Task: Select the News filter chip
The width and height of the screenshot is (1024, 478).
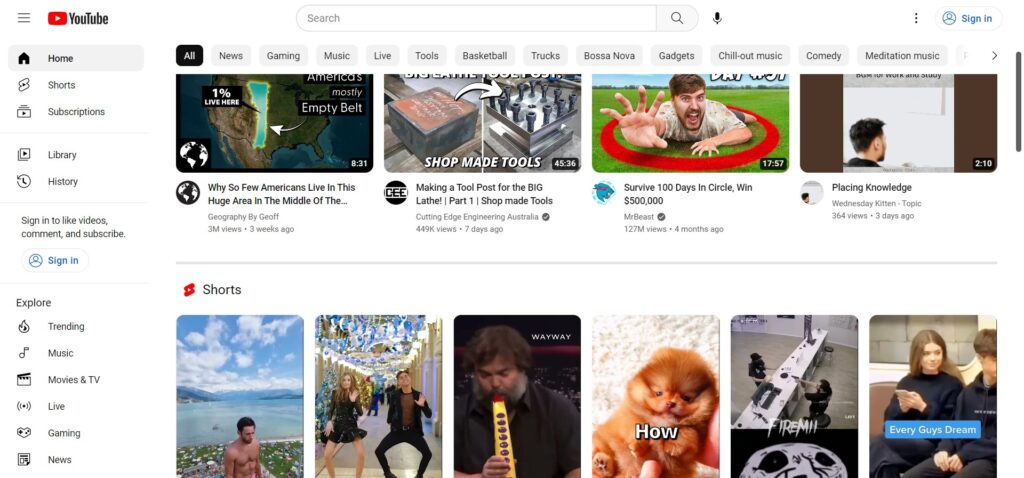Action: click(231, 56)
